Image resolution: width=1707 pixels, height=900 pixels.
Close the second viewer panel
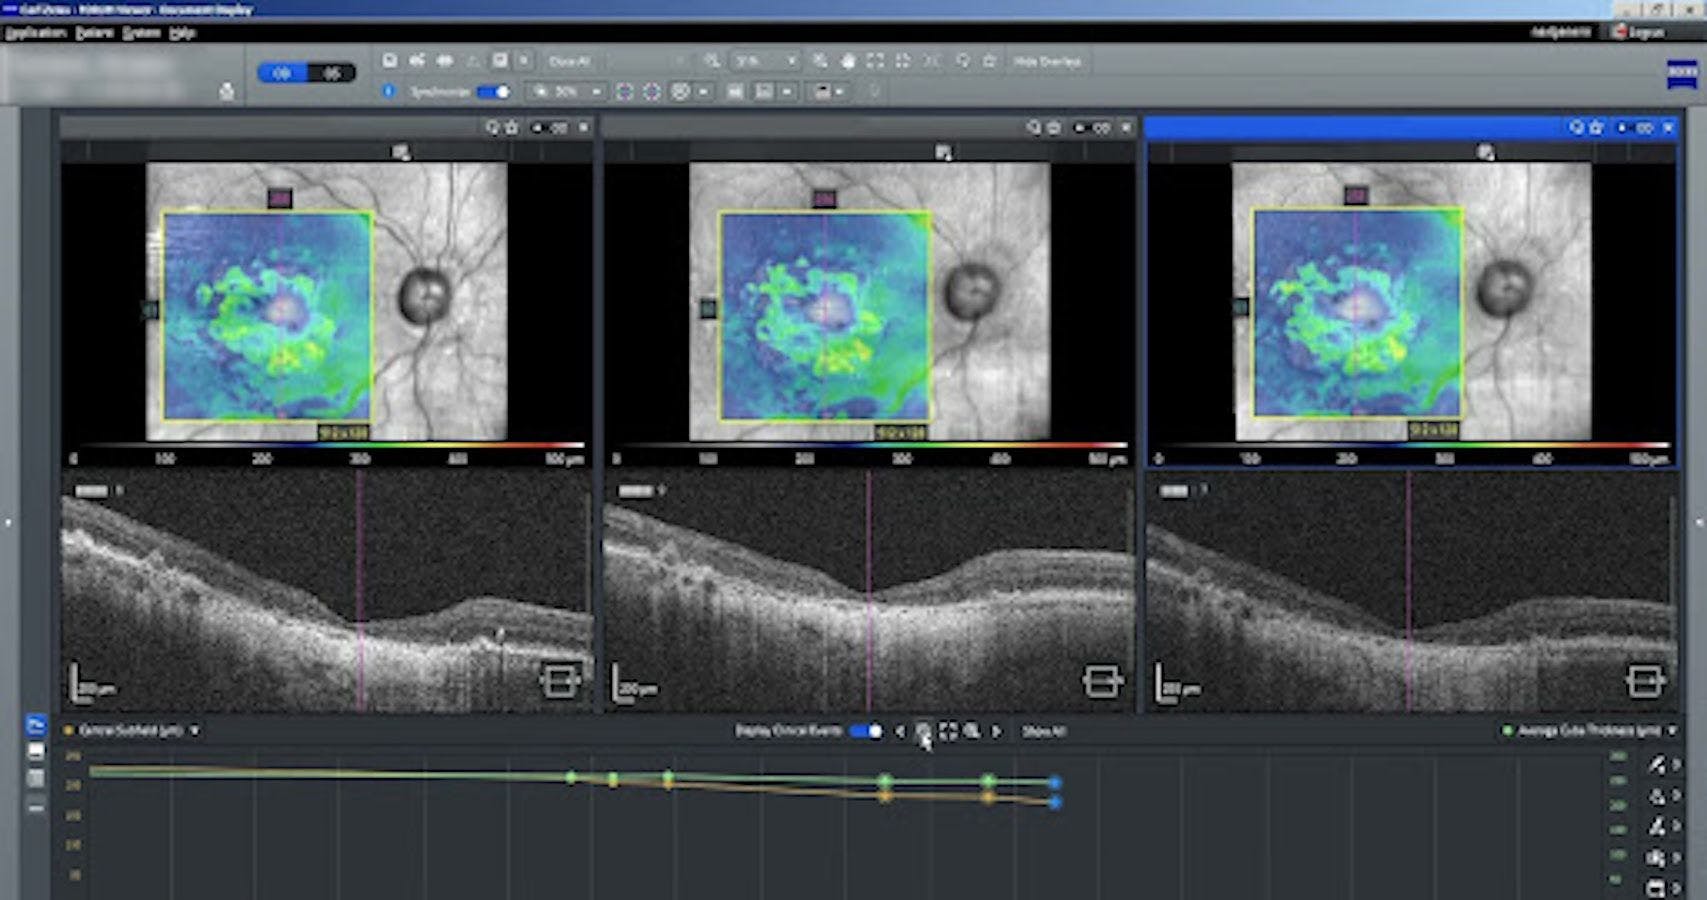click(x=1126, y=128)
